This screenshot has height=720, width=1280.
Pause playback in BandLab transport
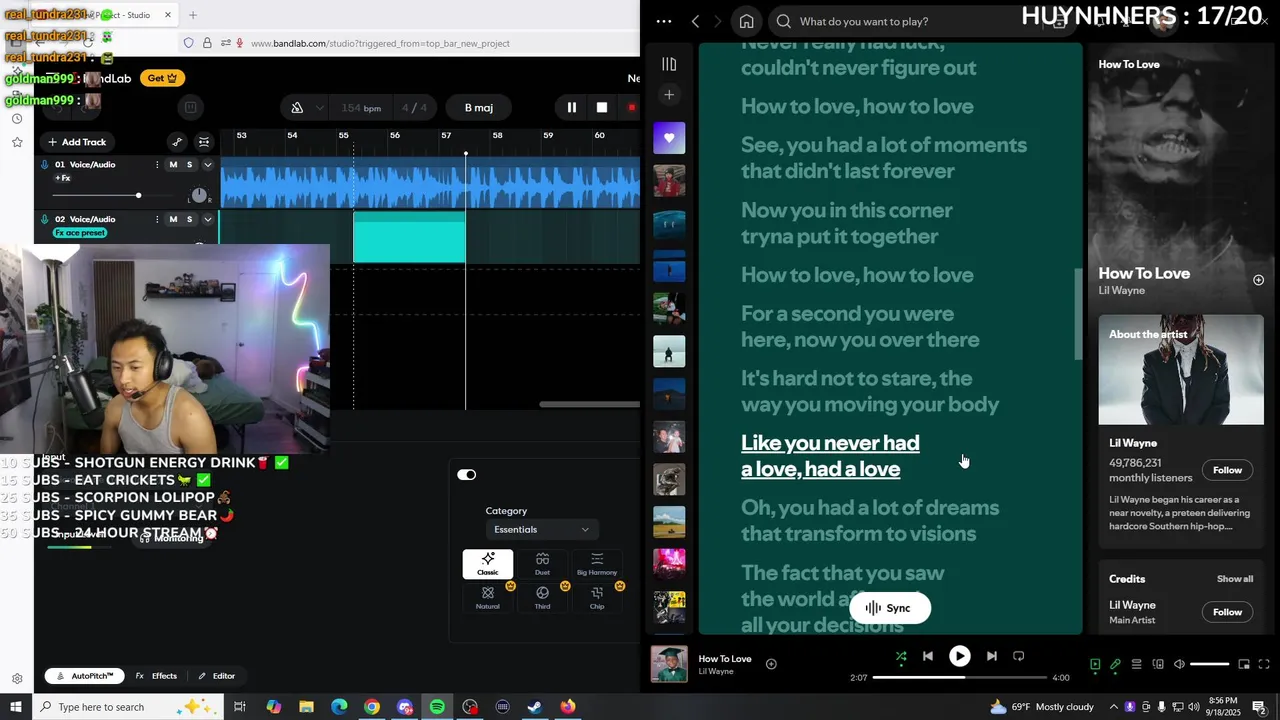(572, 108)
